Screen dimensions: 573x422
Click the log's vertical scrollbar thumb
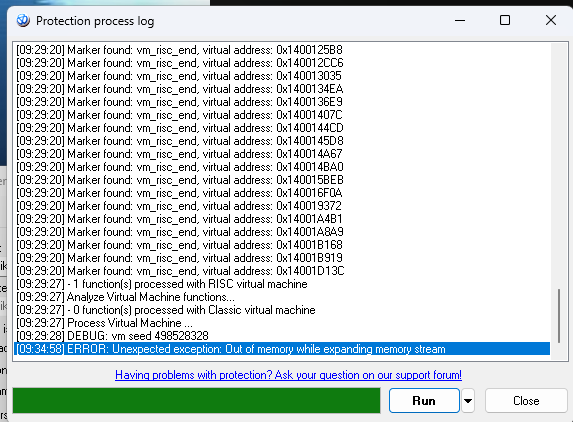pos(559,316)
